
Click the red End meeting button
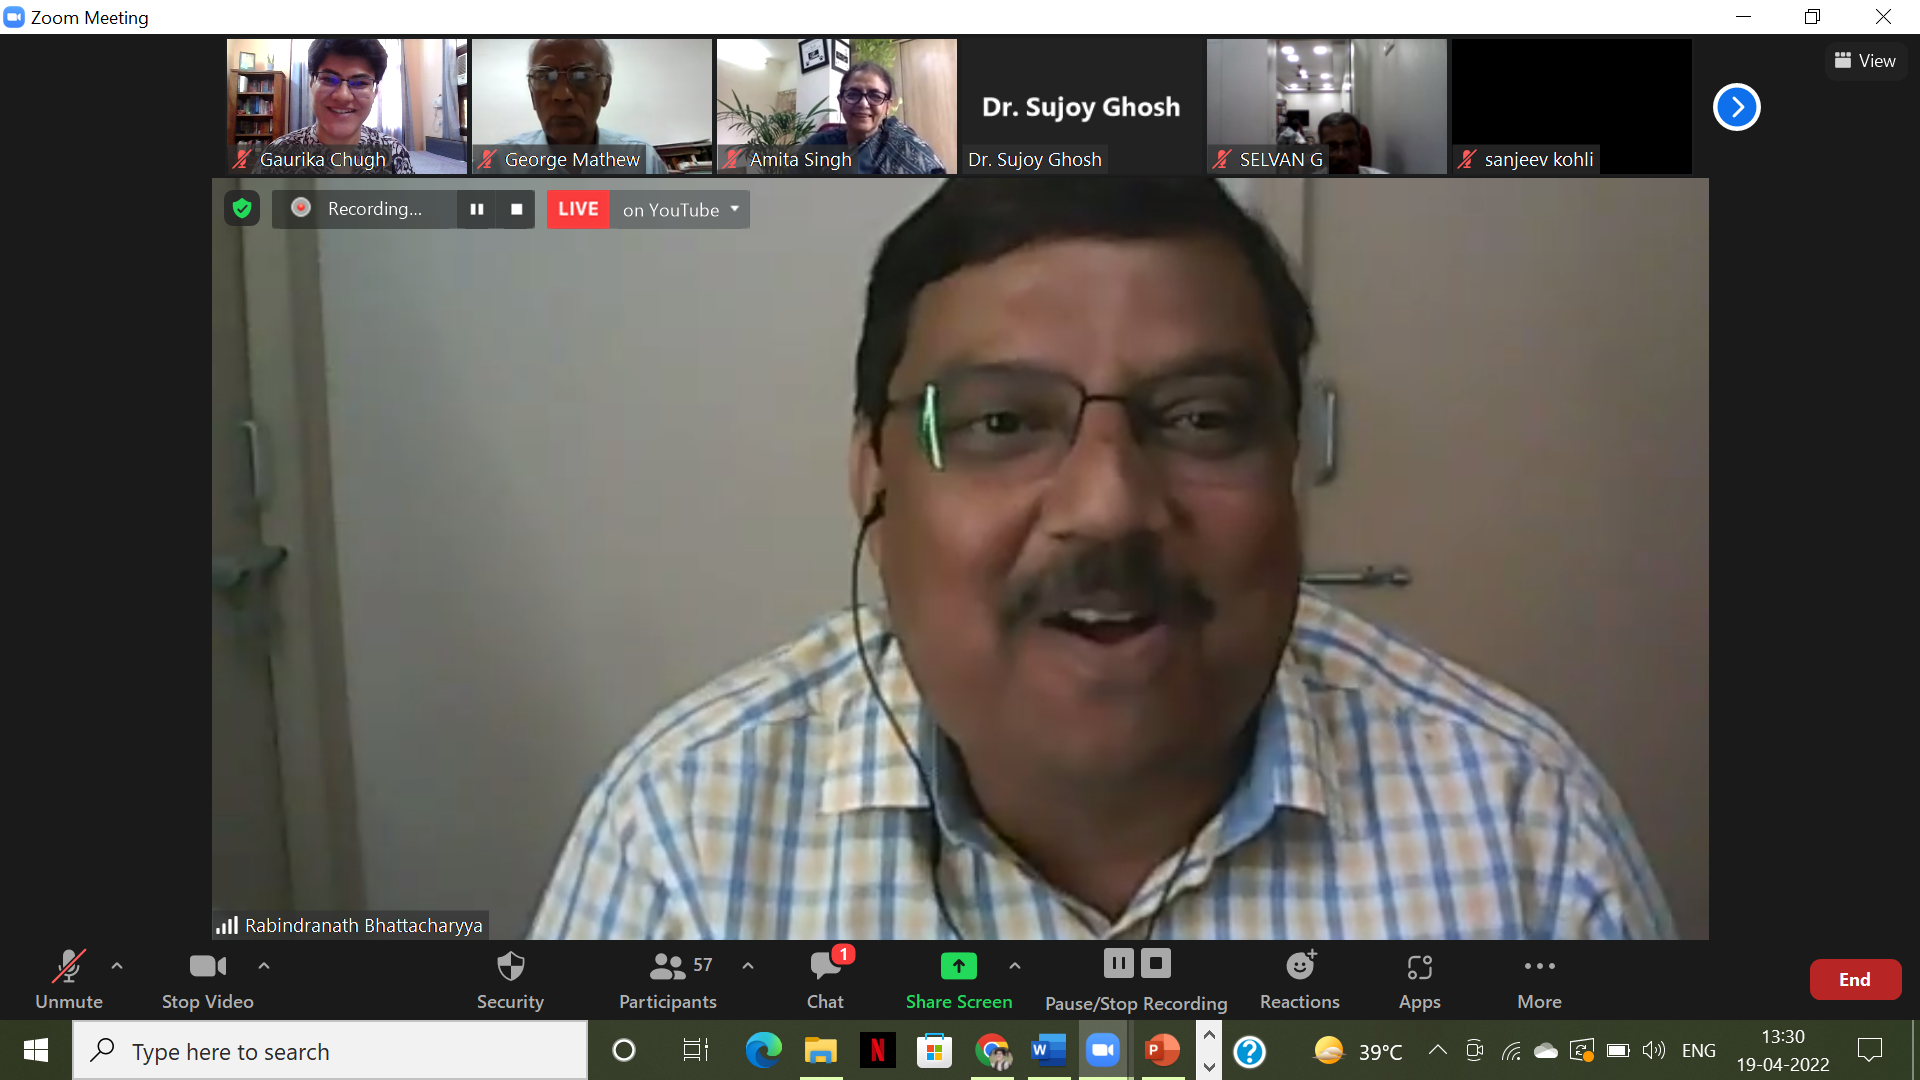(x=1854, y=980)
